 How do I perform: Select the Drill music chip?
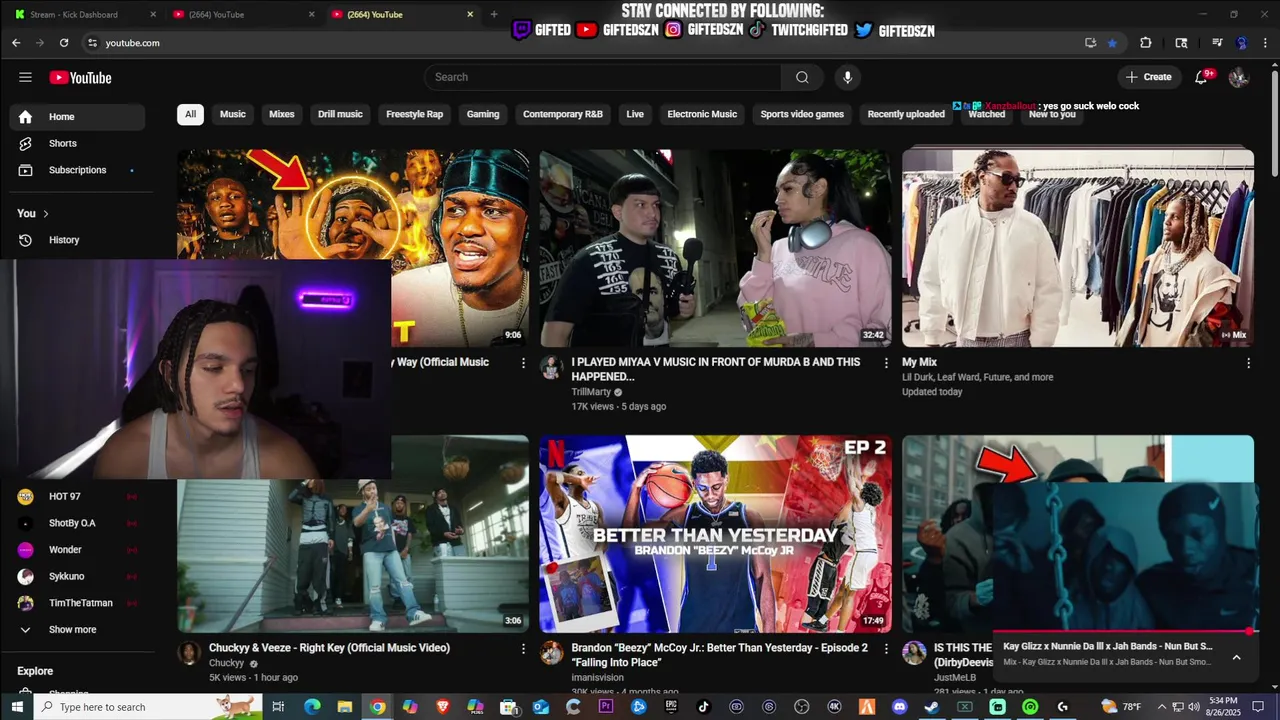(x=340, y=114)
